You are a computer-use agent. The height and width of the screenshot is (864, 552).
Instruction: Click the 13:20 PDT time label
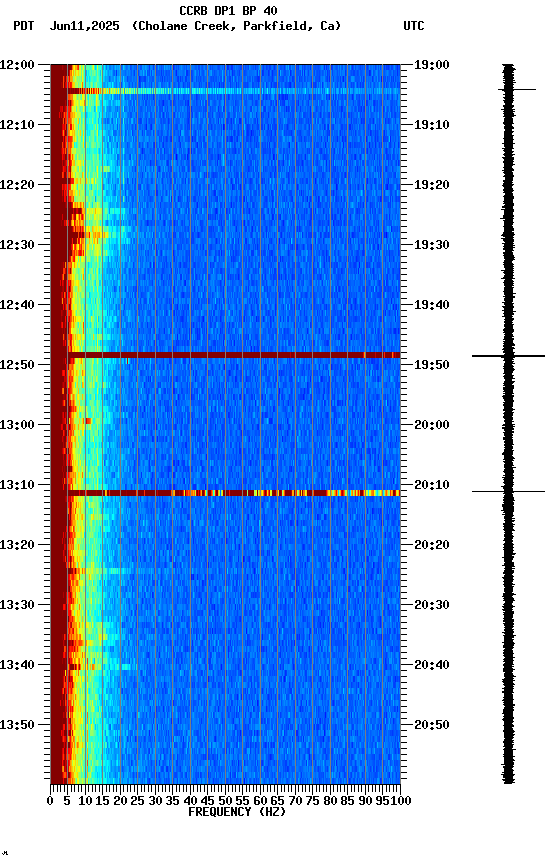(17, 545)
